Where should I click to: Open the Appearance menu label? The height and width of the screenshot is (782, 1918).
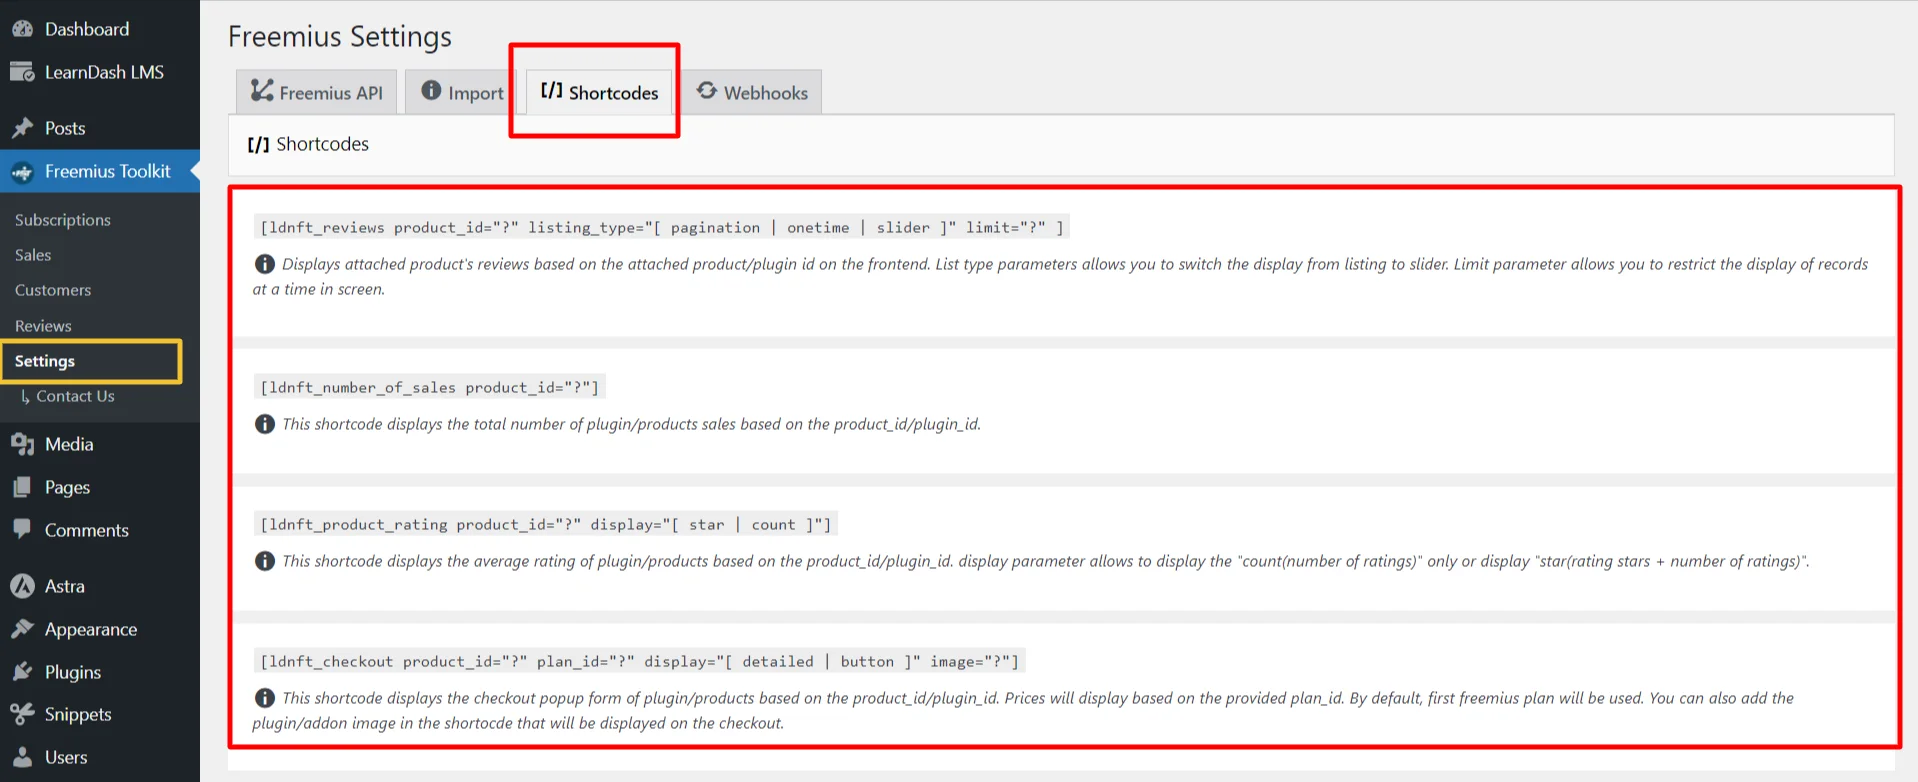(91, 629)
